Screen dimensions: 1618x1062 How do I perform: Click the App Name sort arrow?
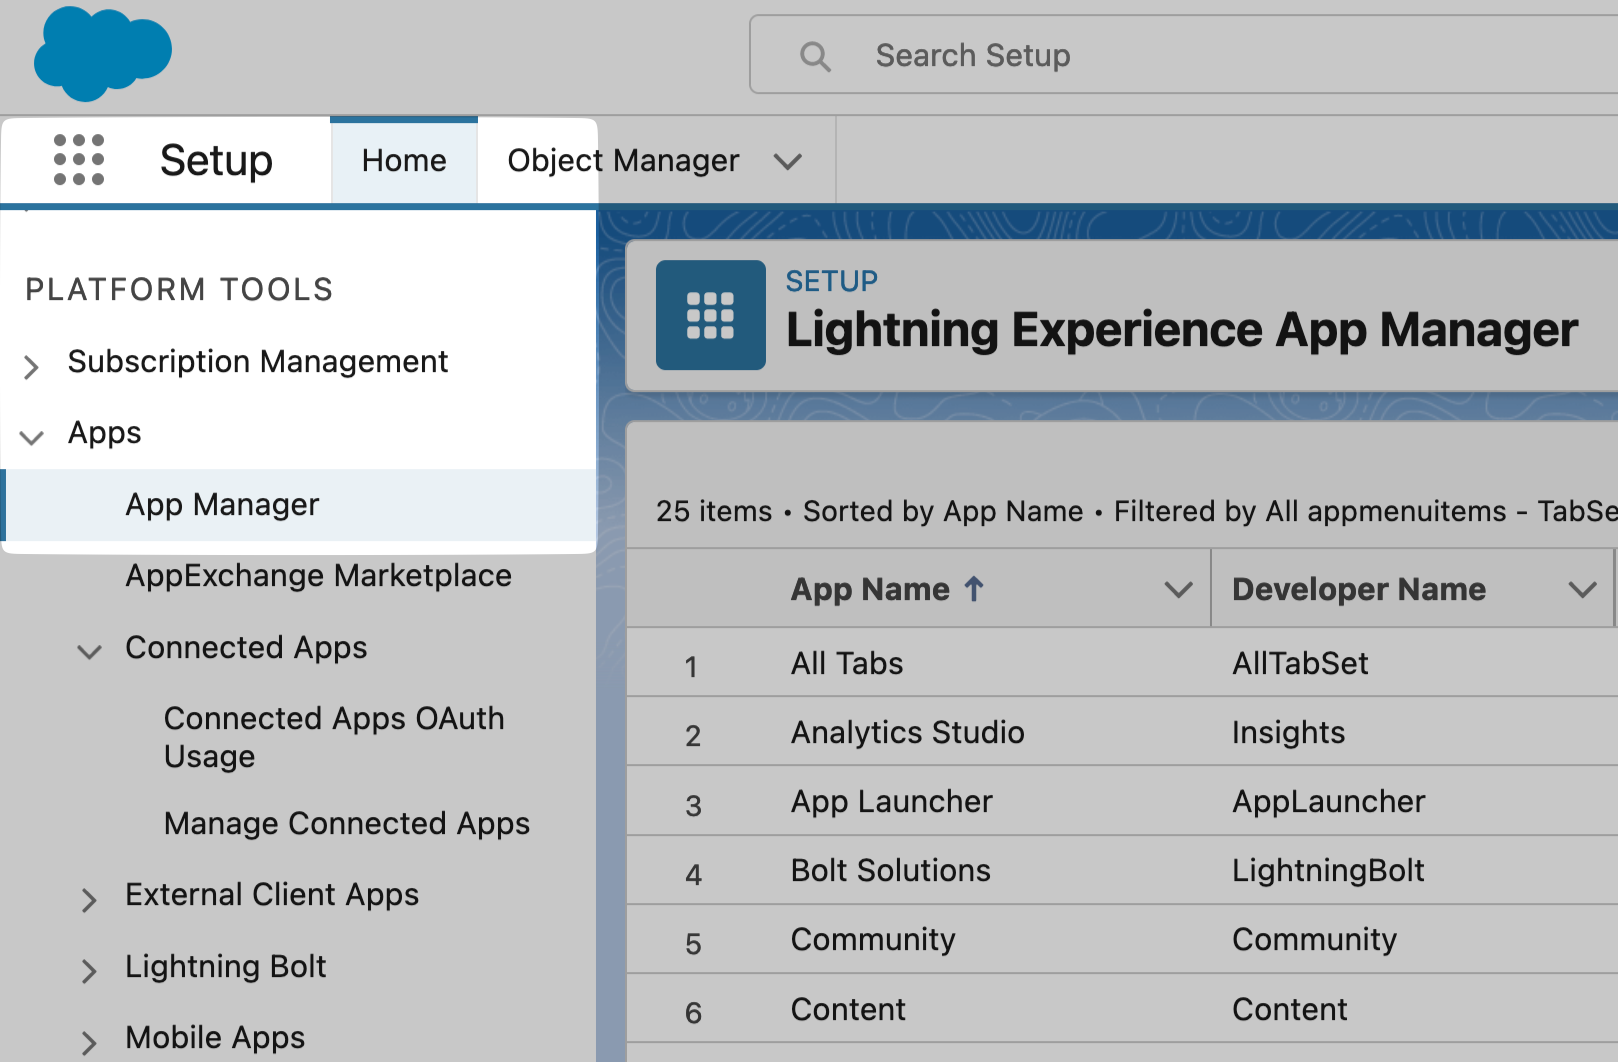coord(974,589)
